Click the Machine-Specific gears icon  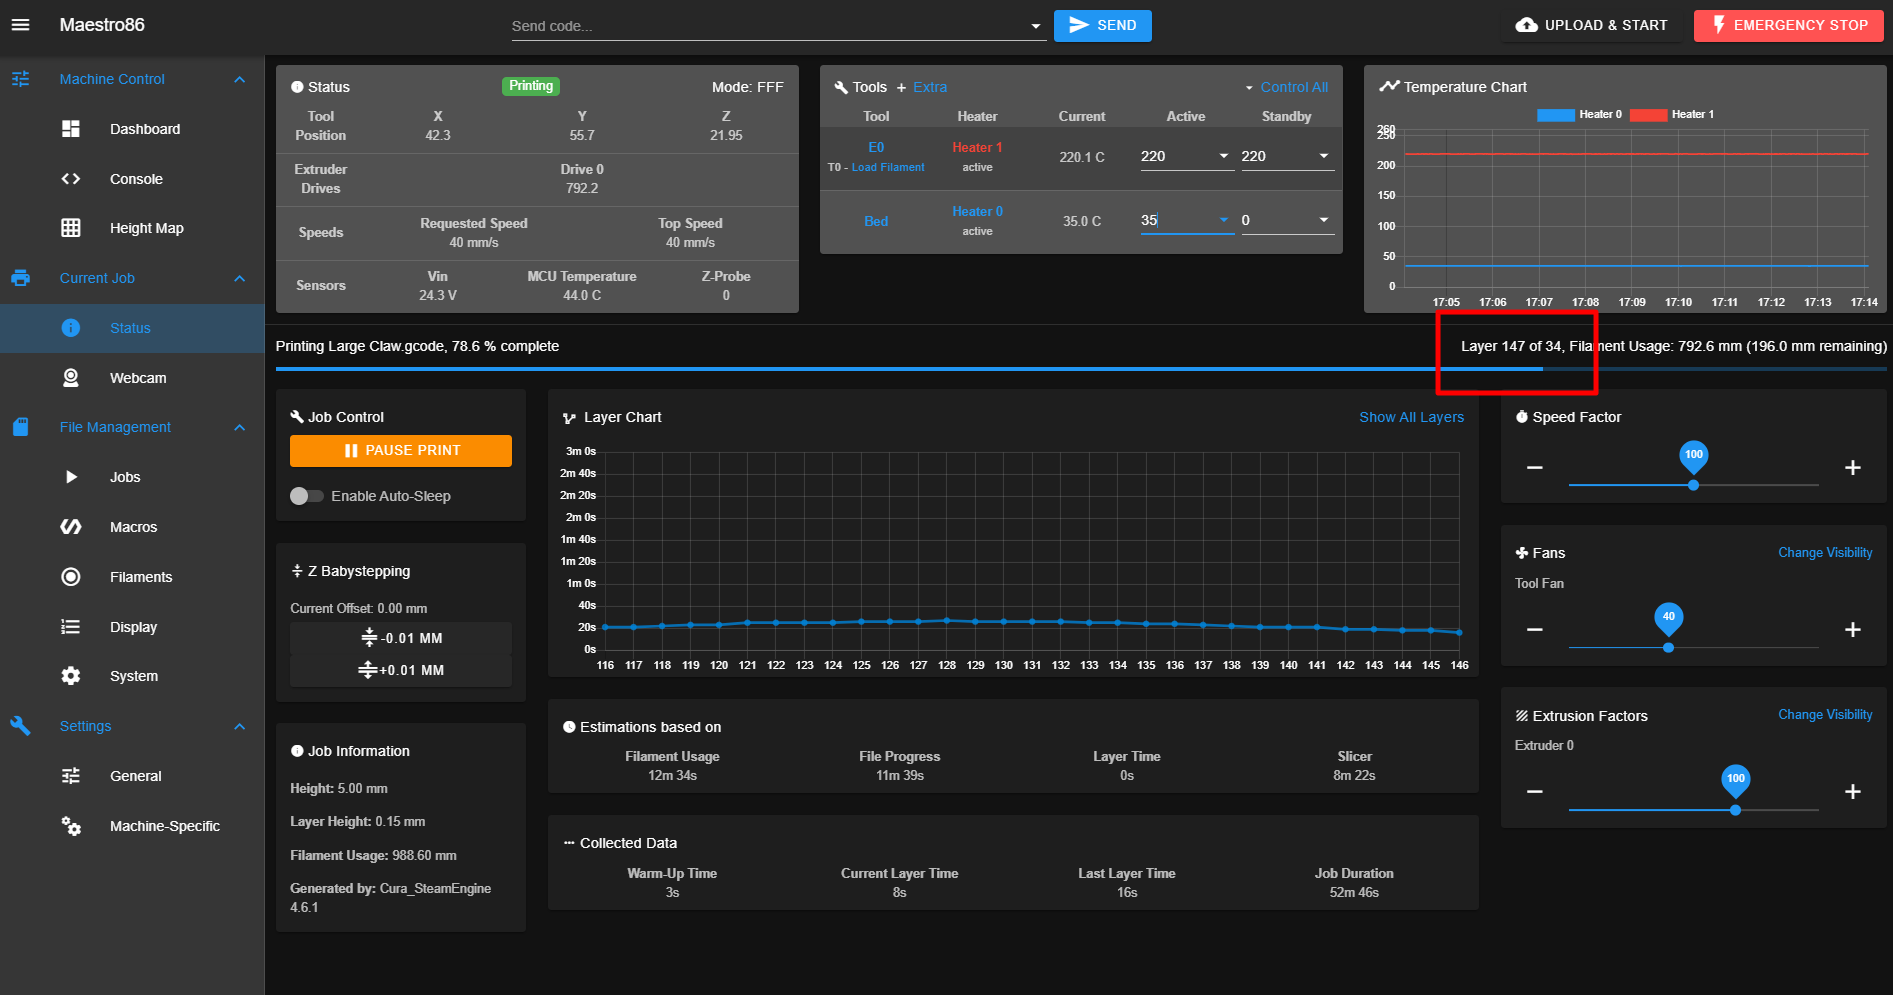(71, 826)
